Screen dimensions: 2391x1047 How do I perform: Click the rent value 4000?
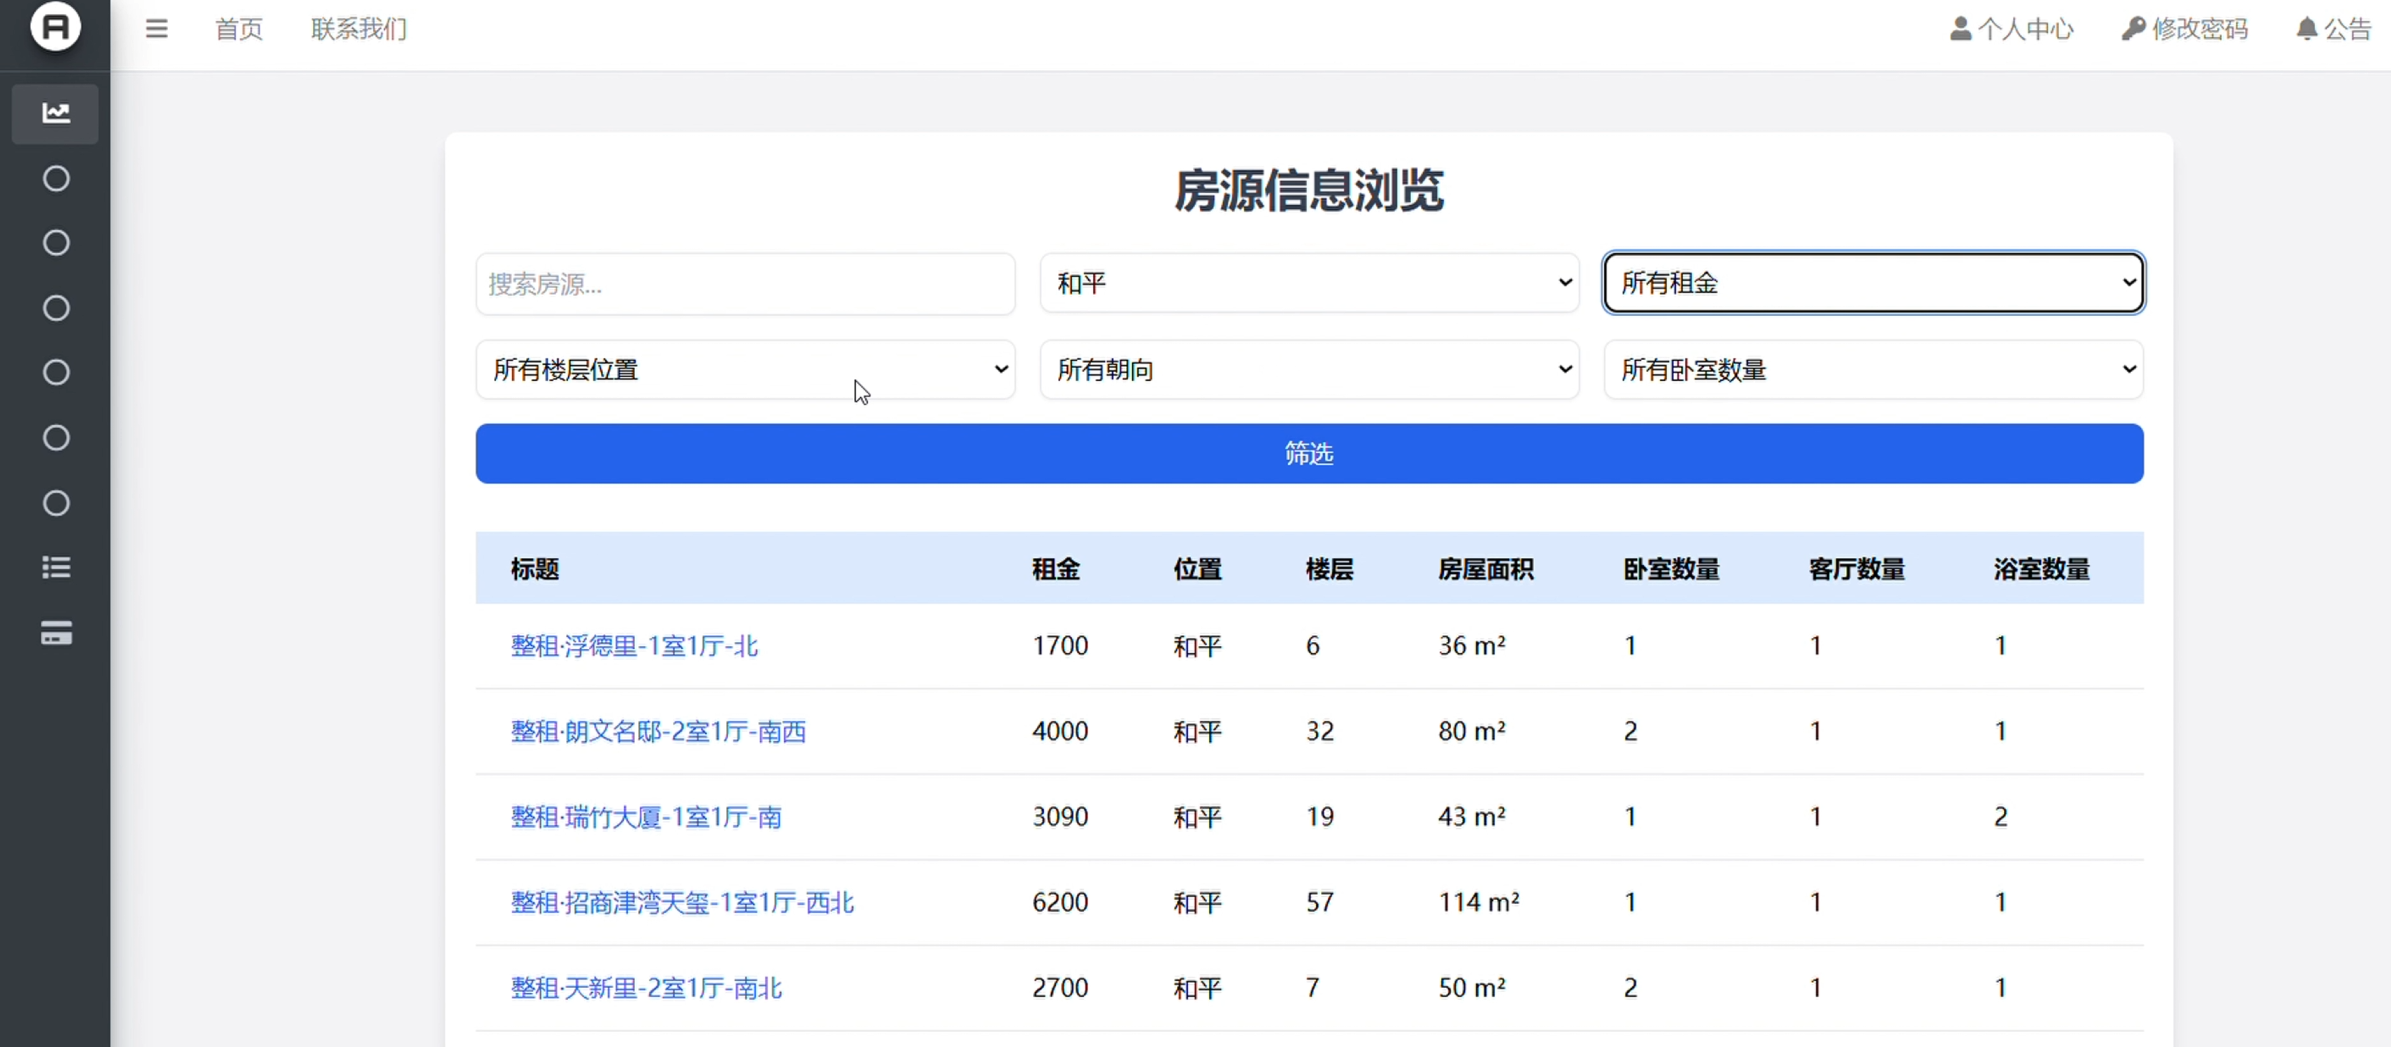pyautogui.click(x=1060, y=732)
